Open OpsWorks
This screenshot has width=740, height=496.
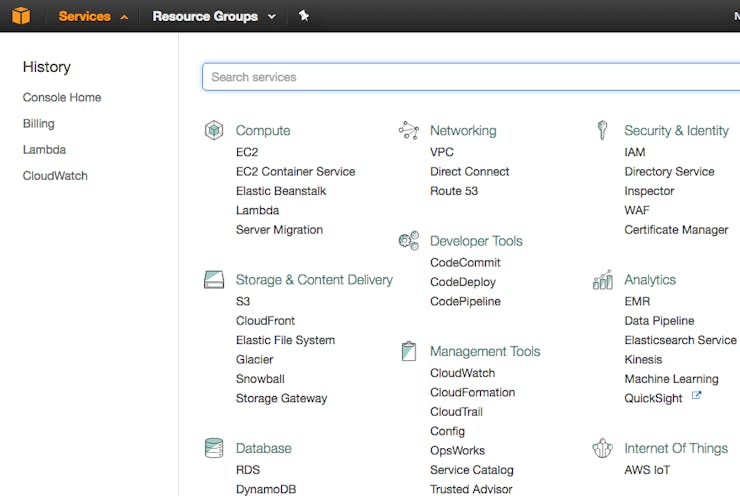pyautogui.click(x=457, y=450)
